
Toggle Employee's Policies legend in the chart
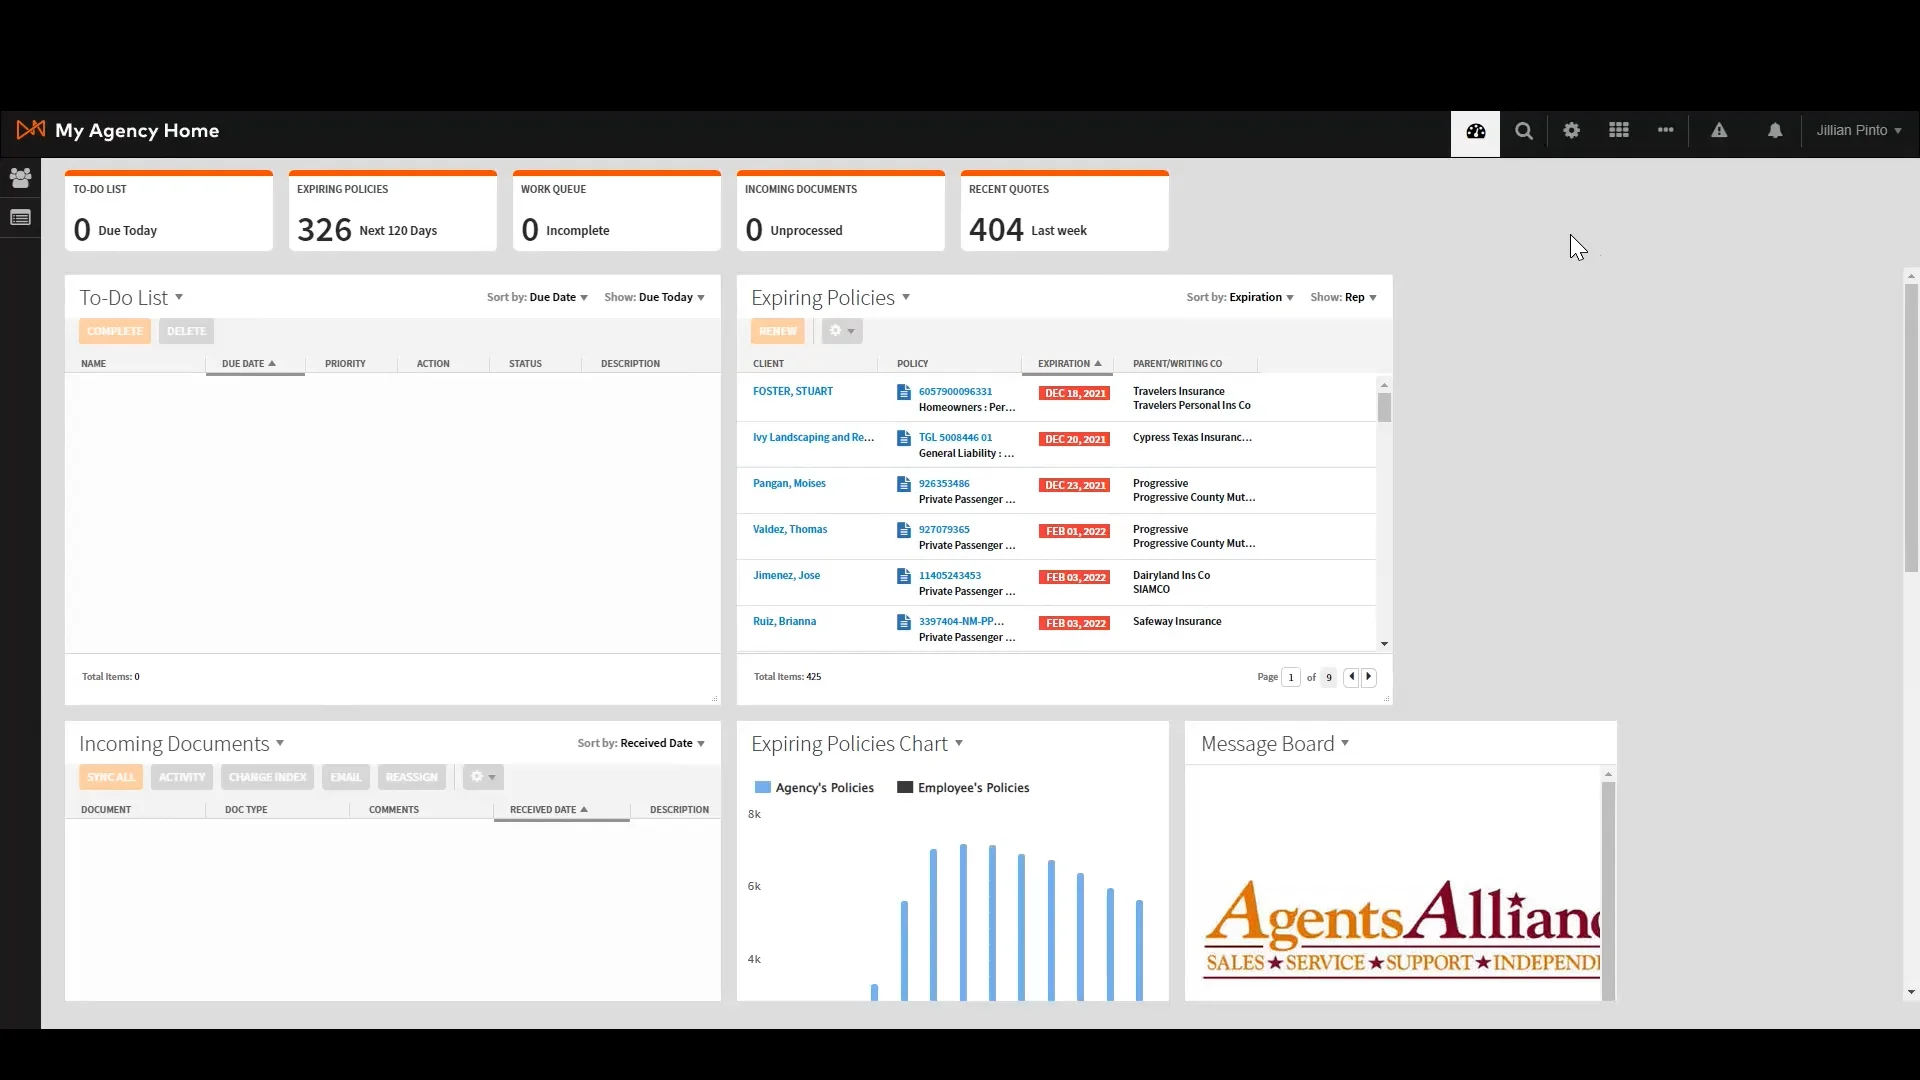(963, 788)
